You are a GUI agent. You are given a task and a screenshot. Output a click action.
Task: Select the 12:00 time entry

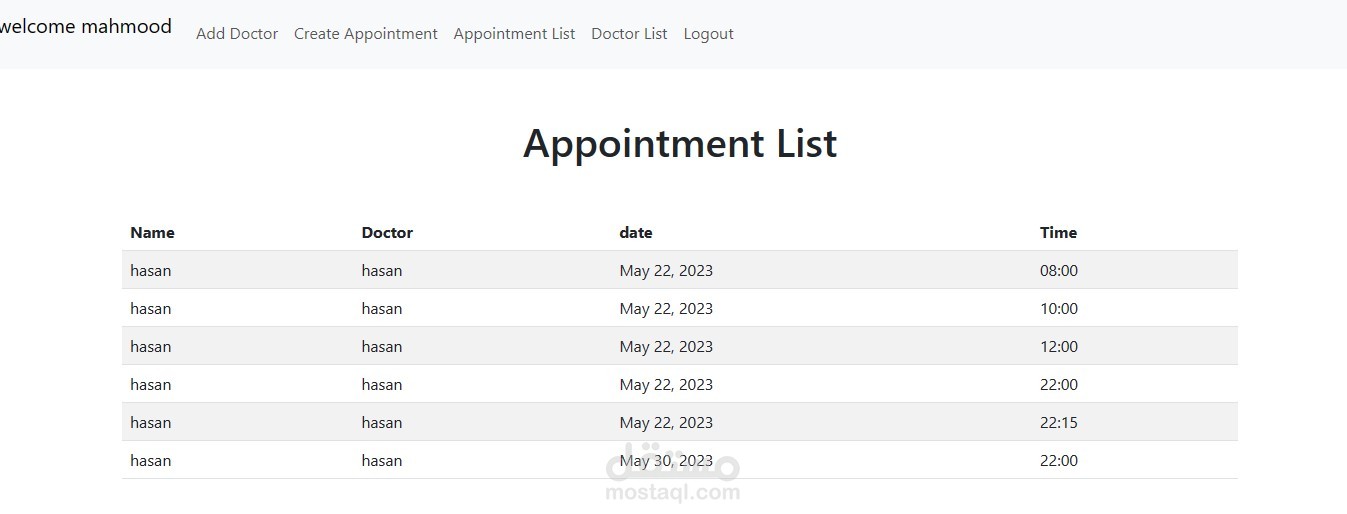click(1059, 347)
